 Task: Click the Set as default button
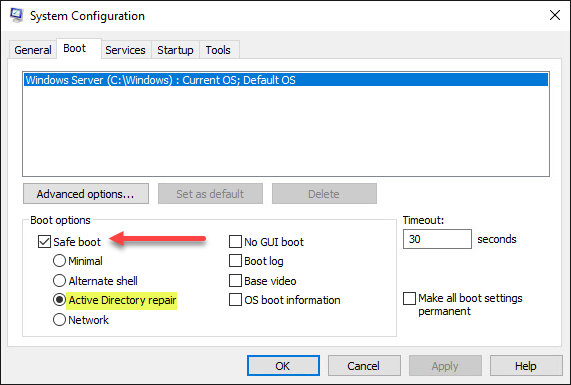210,194
